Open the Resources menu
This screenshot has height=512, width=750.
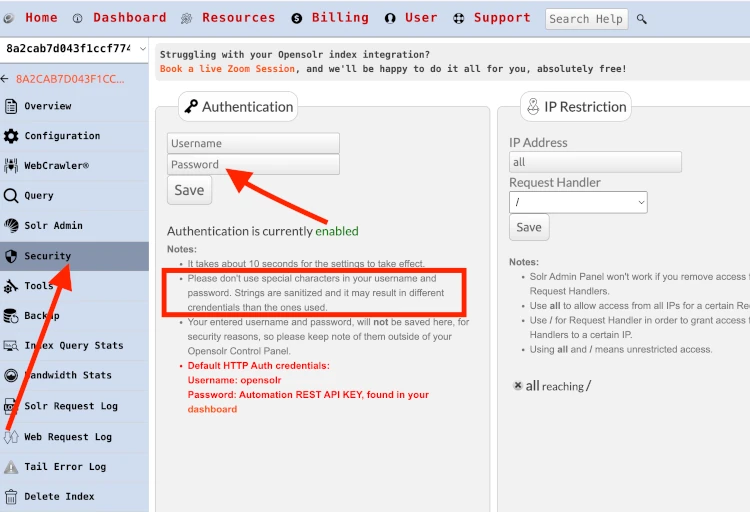click(228, 18)
